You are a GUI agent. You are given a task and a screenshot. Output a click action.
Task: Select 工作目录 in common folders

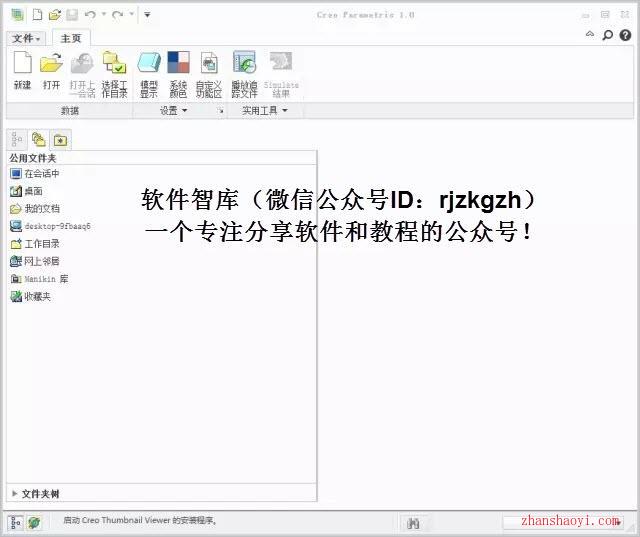(x=35, y=244)
